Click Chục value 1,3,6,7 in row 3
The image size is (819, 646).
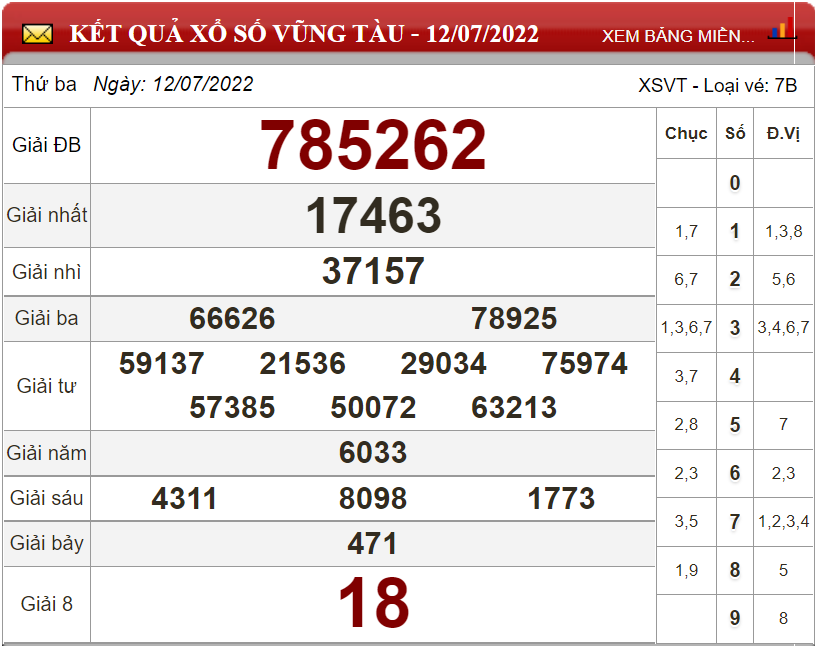[686, 327]
